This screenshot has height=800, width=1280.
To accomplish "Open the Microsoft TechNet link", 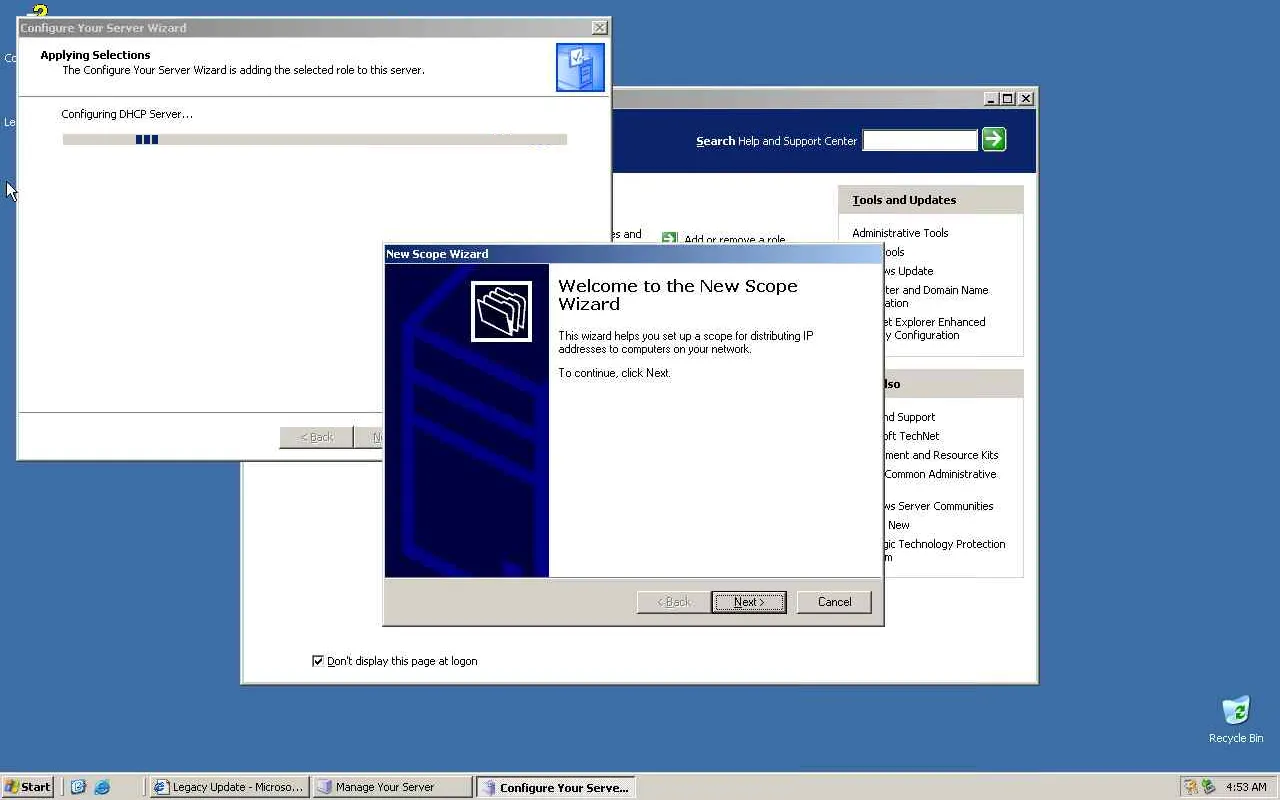I will [910, 436].
